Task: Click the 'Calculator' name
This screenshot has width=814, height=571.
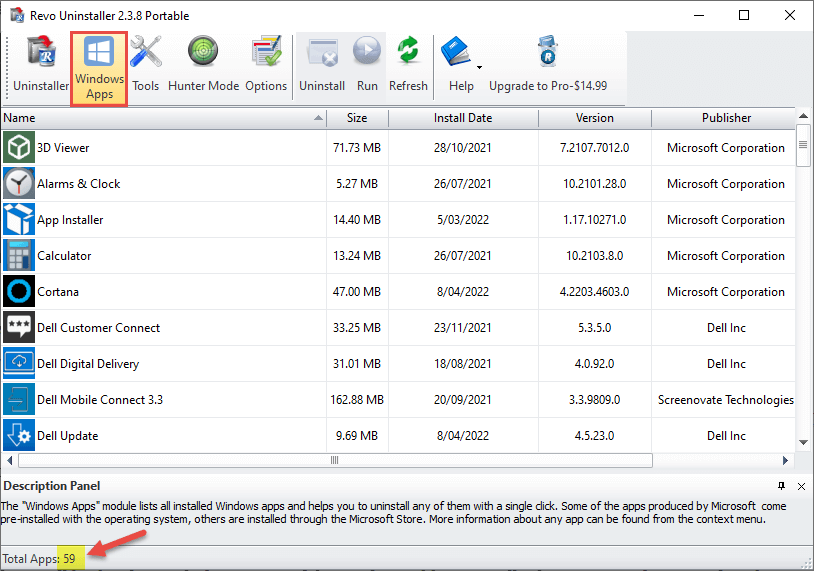Action: (64, 256)
